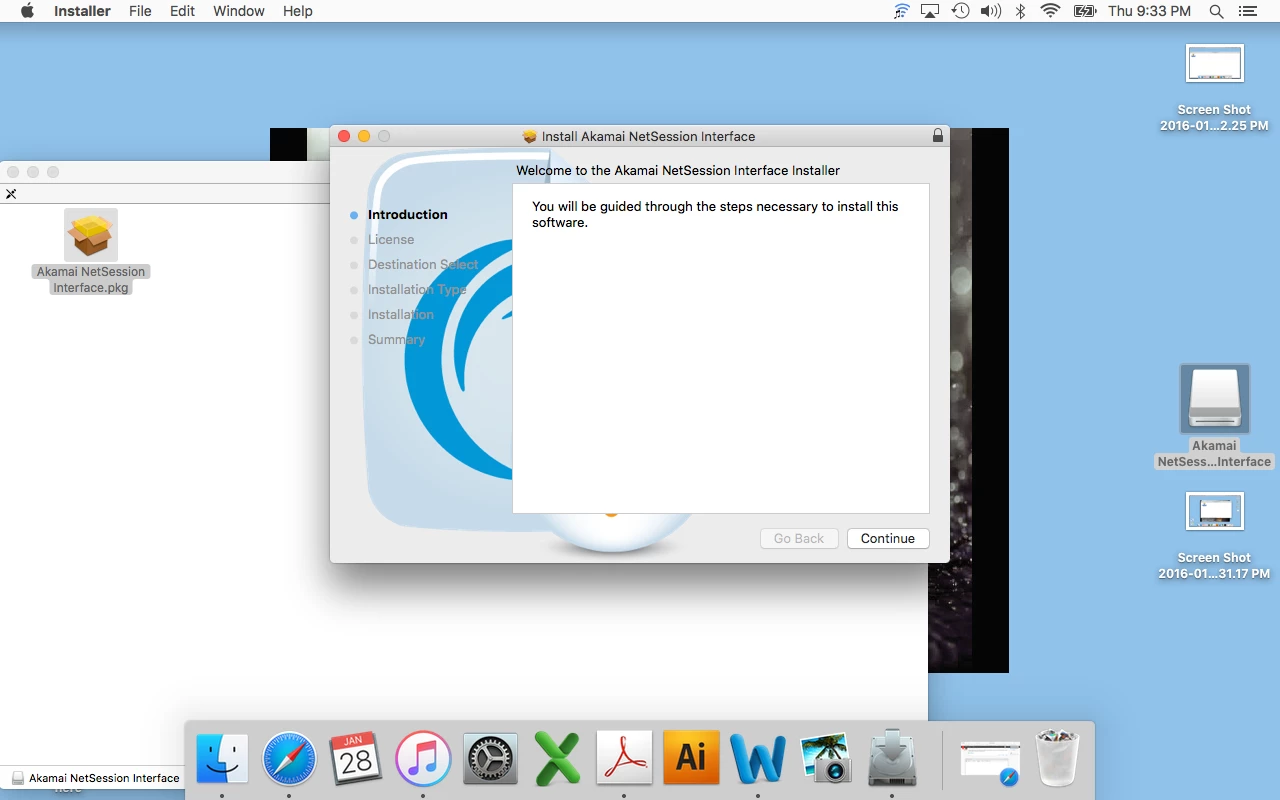Click the lock icon in installer title bar
Image resolution: width=1280 pixels, height=800 pixels.
937,135
